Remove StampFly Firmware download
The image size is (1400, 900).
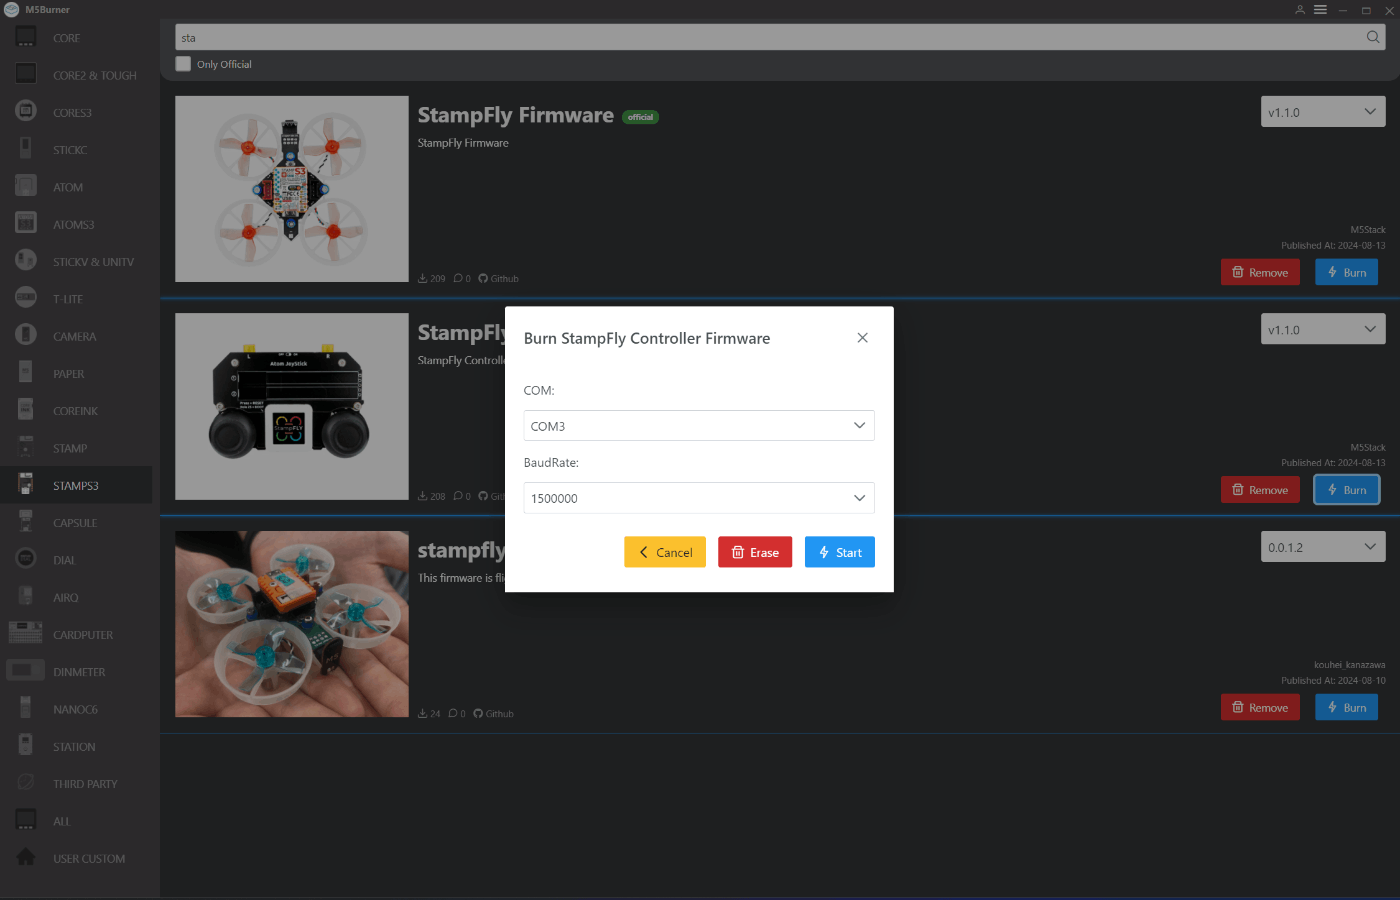pyautogui.click(x=1260, y=272)
